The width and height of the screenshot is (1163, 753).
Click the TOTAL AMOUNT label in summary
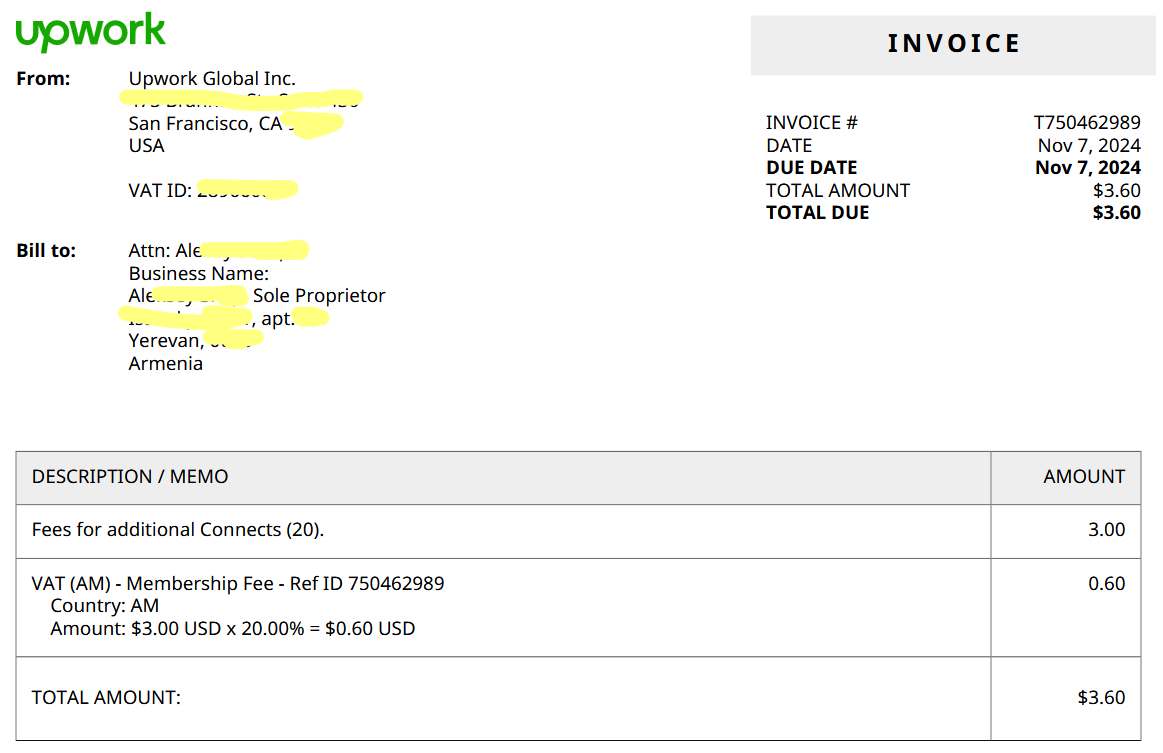(837, 191)
